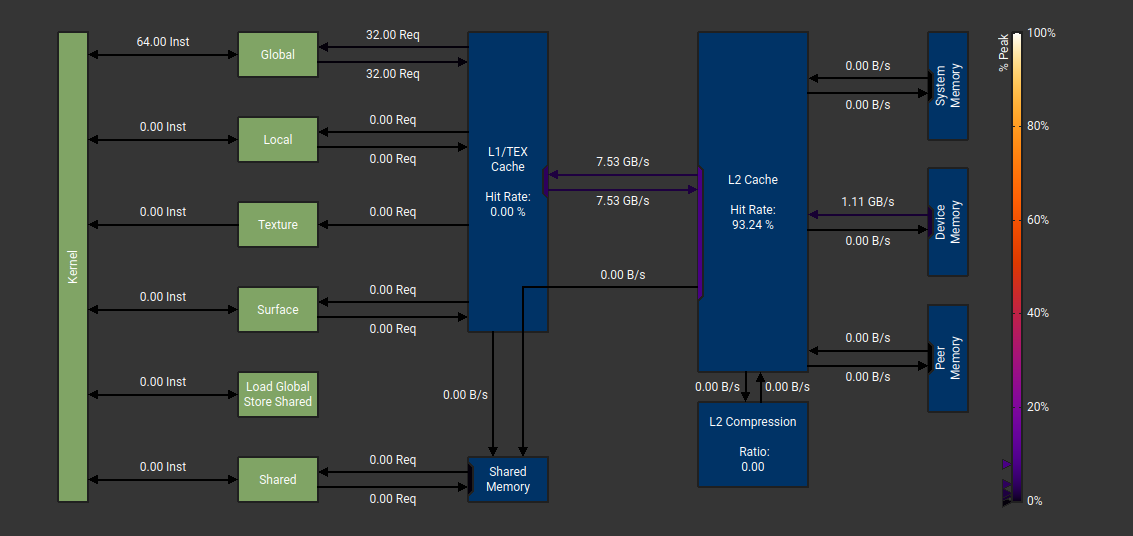The height and width of the screenshot is (536, 1133).
Task: Click the 100% scale label
Action: (x=1041, y=33)
